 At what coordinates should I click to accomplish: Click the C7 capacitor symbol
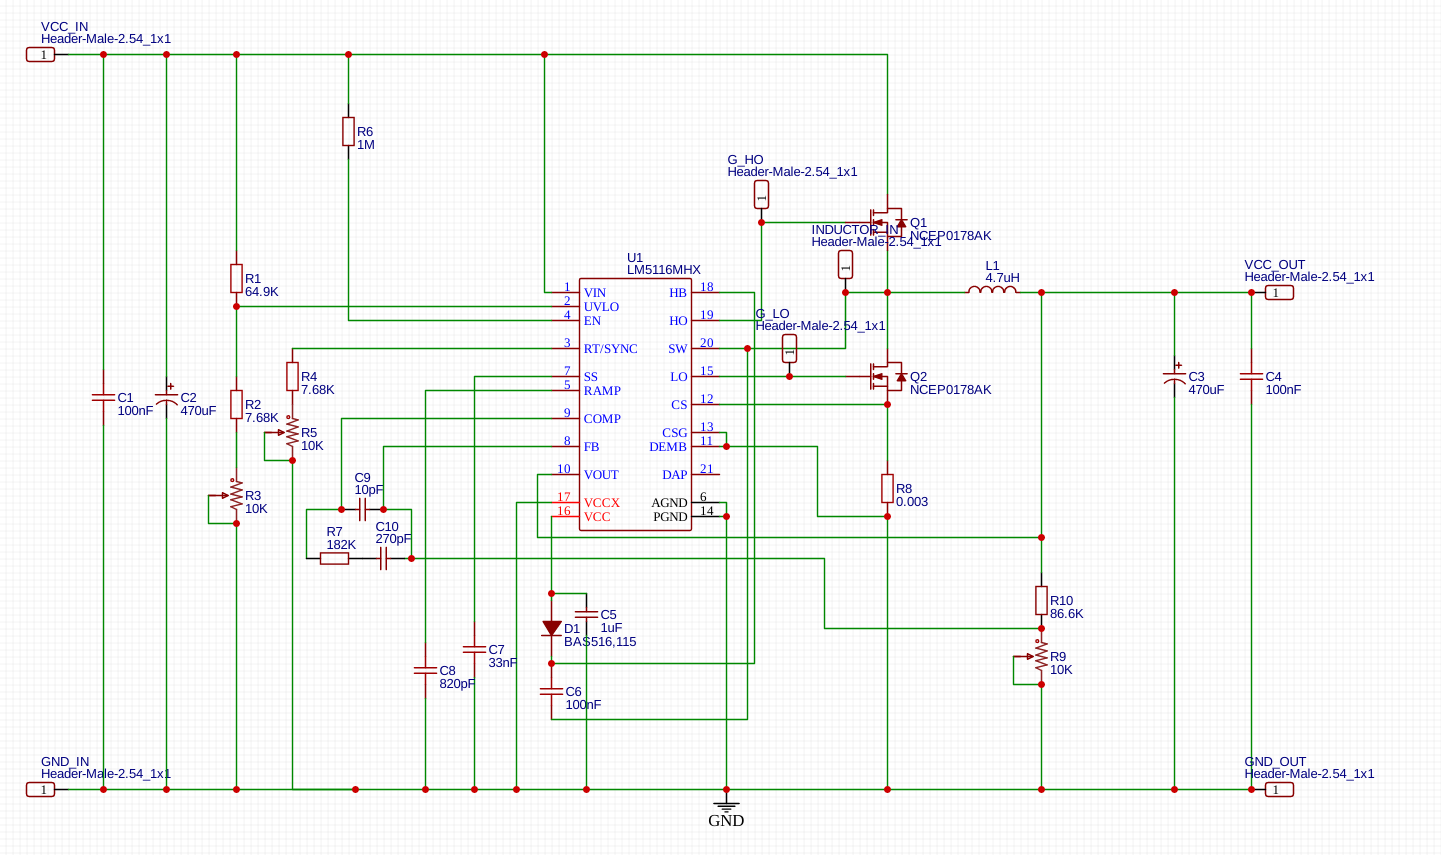pos(474,649)
